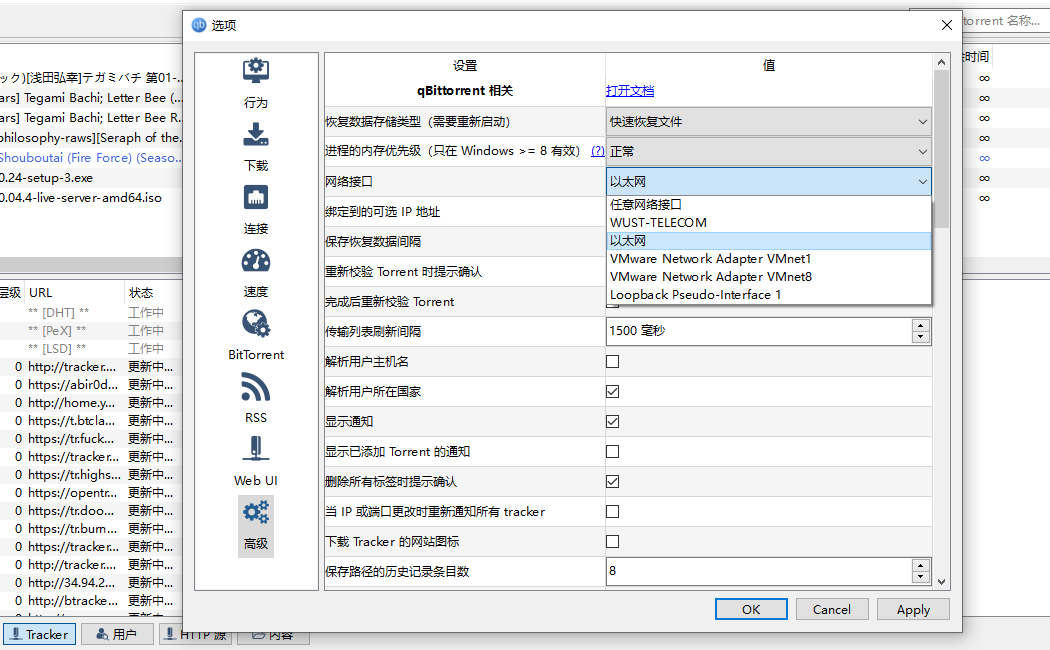Open the 行为 (Behavior) settings page

tap(256, 84)
